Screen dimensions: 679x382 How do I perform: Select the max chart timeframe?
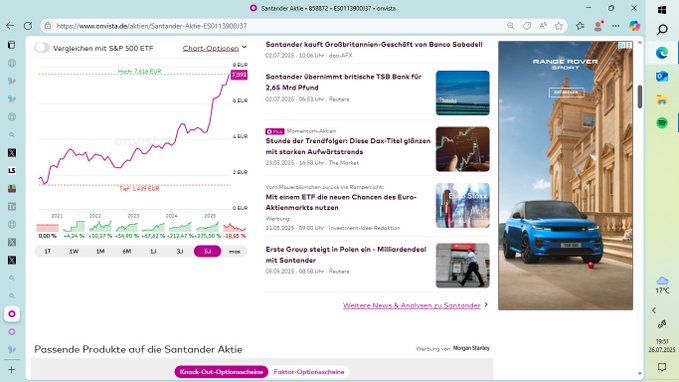(234, 251)
